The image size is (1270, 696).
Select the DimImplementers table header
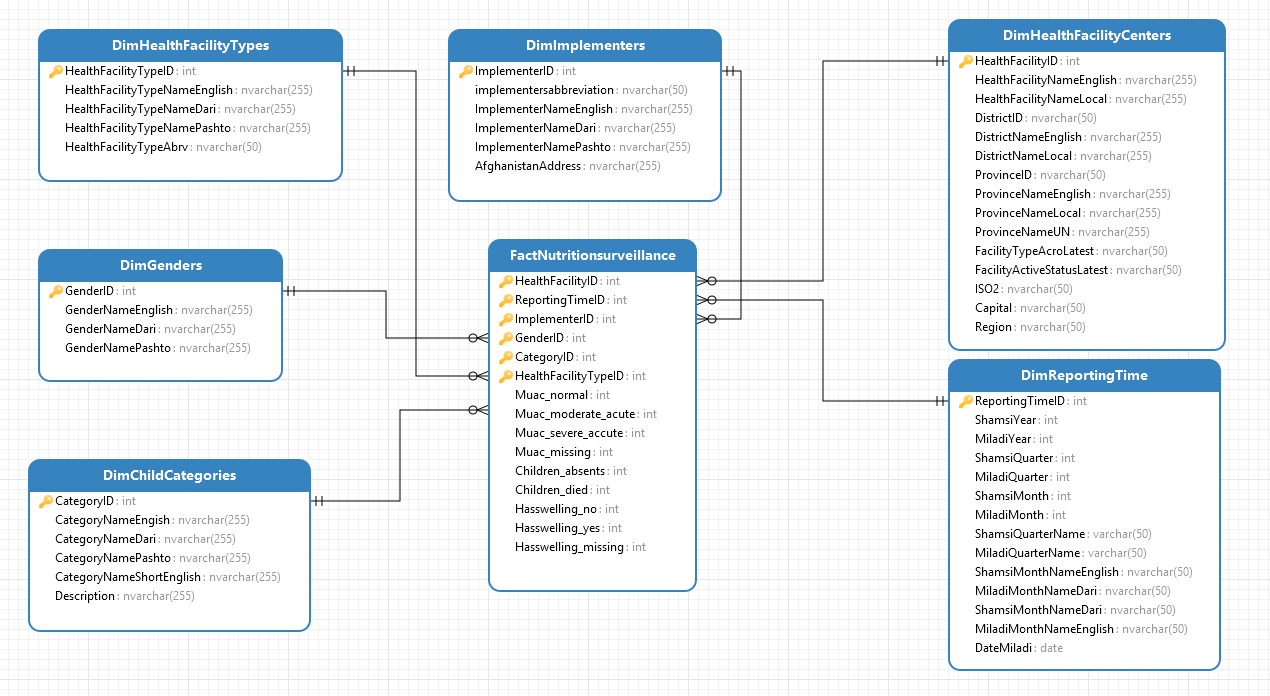(x=585, y=46)
